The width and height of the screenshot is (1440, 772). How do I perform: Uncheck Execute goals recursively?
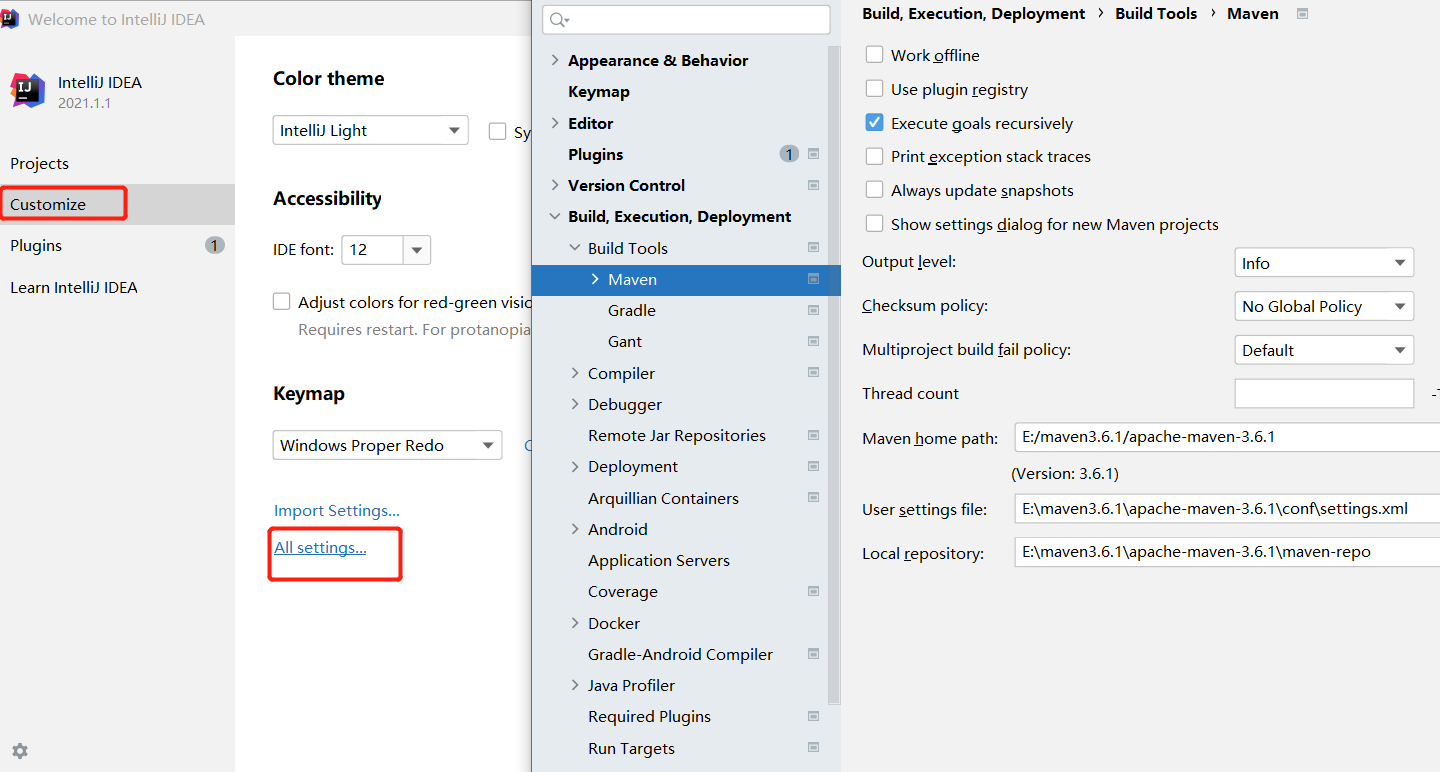tap(875, 123)
